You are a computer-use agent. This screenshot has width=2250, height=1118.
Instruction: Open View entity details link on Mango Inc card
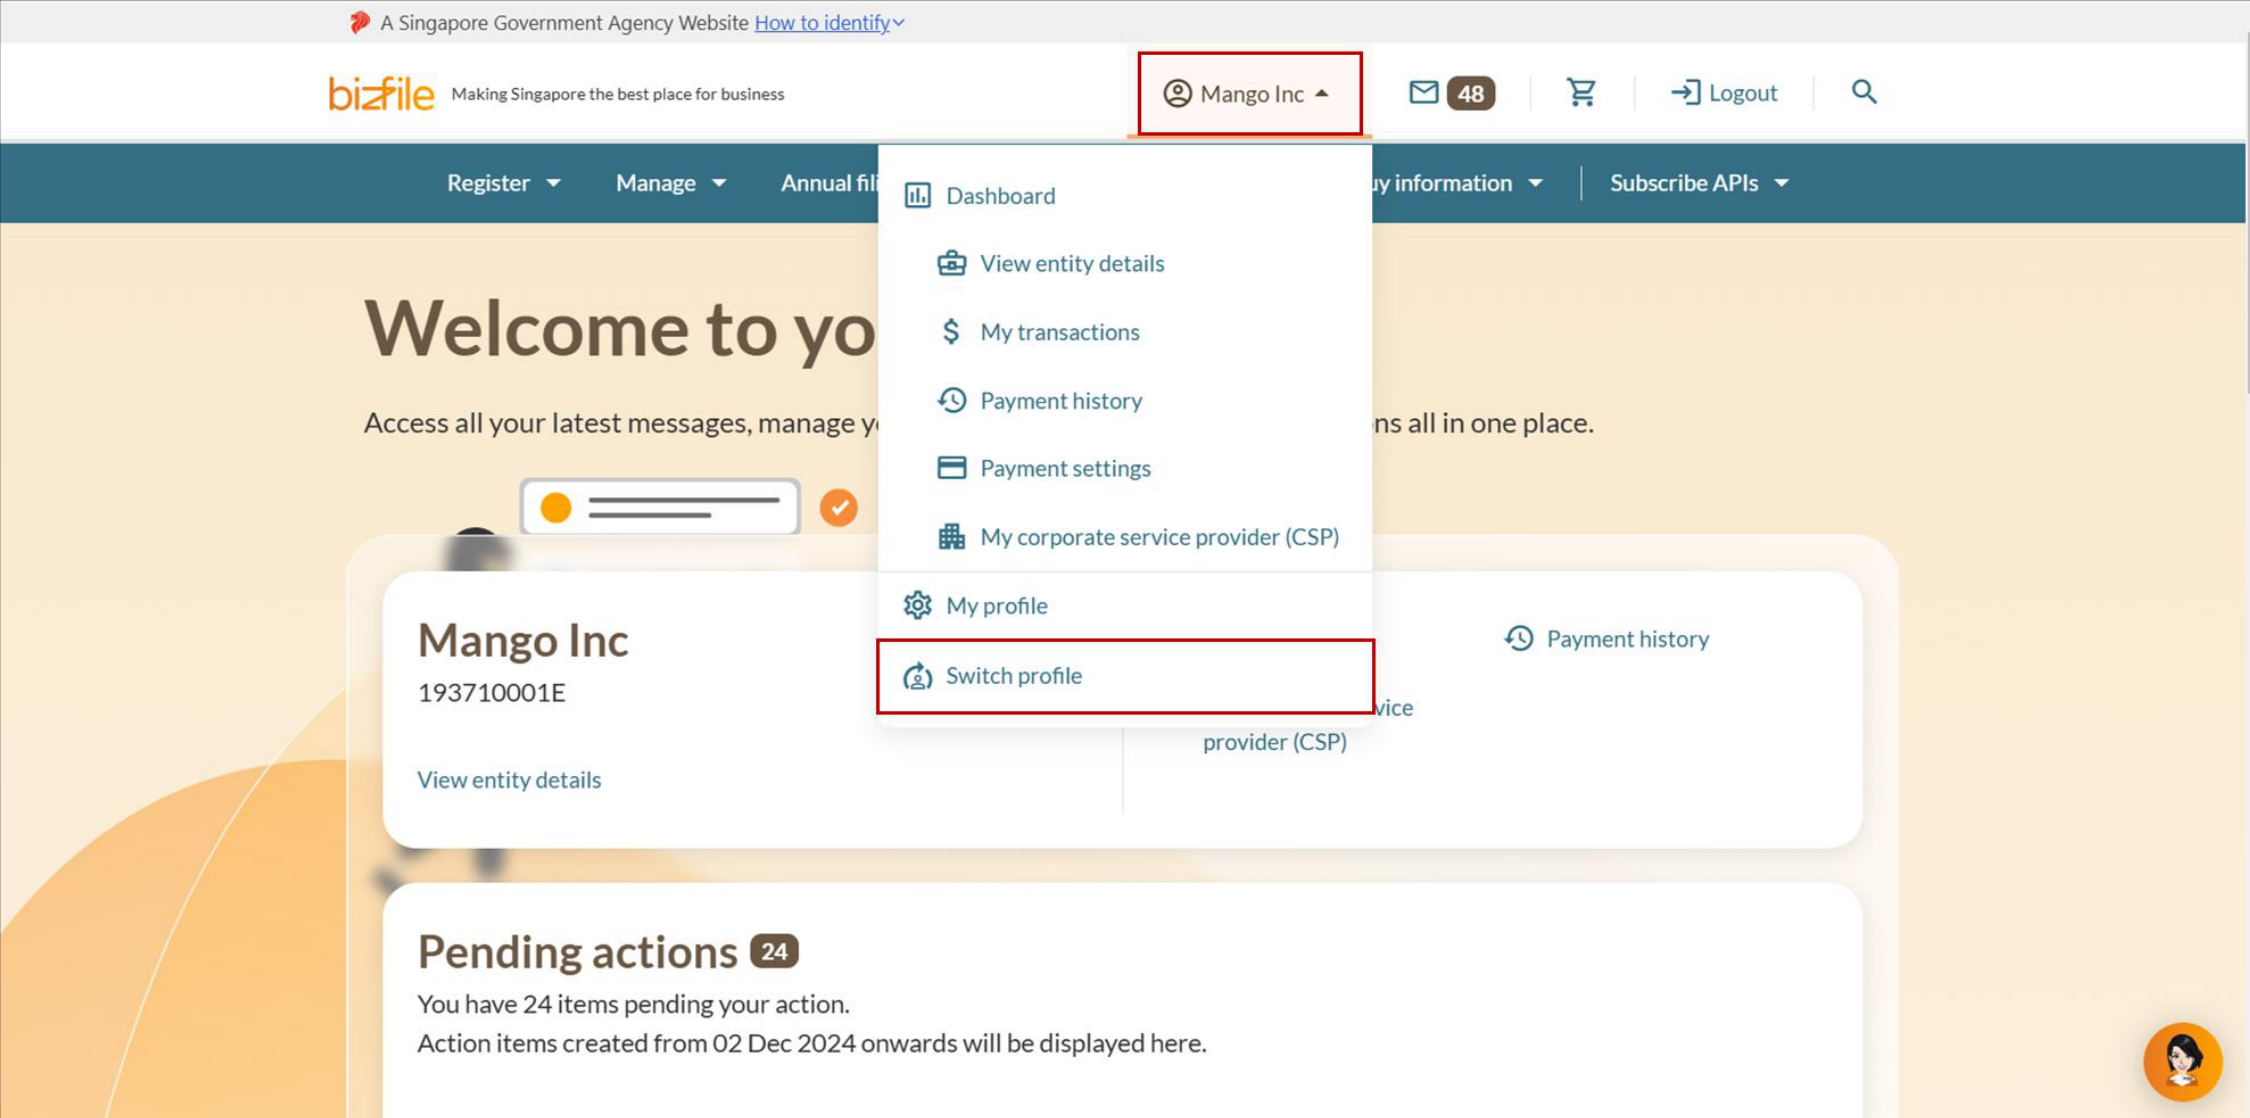tap(509, 780)
